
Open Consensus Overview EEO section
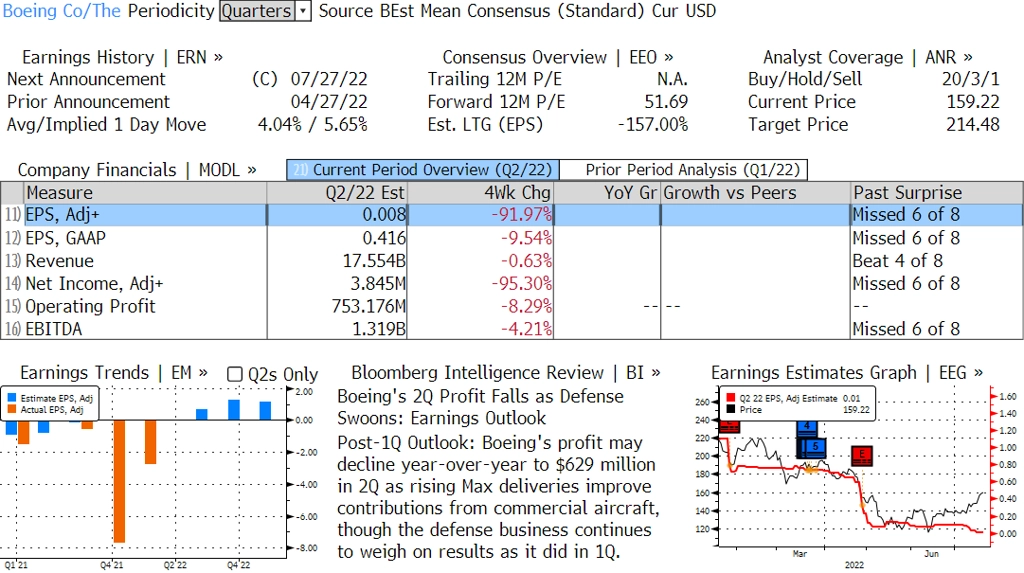tap(558, 57)
